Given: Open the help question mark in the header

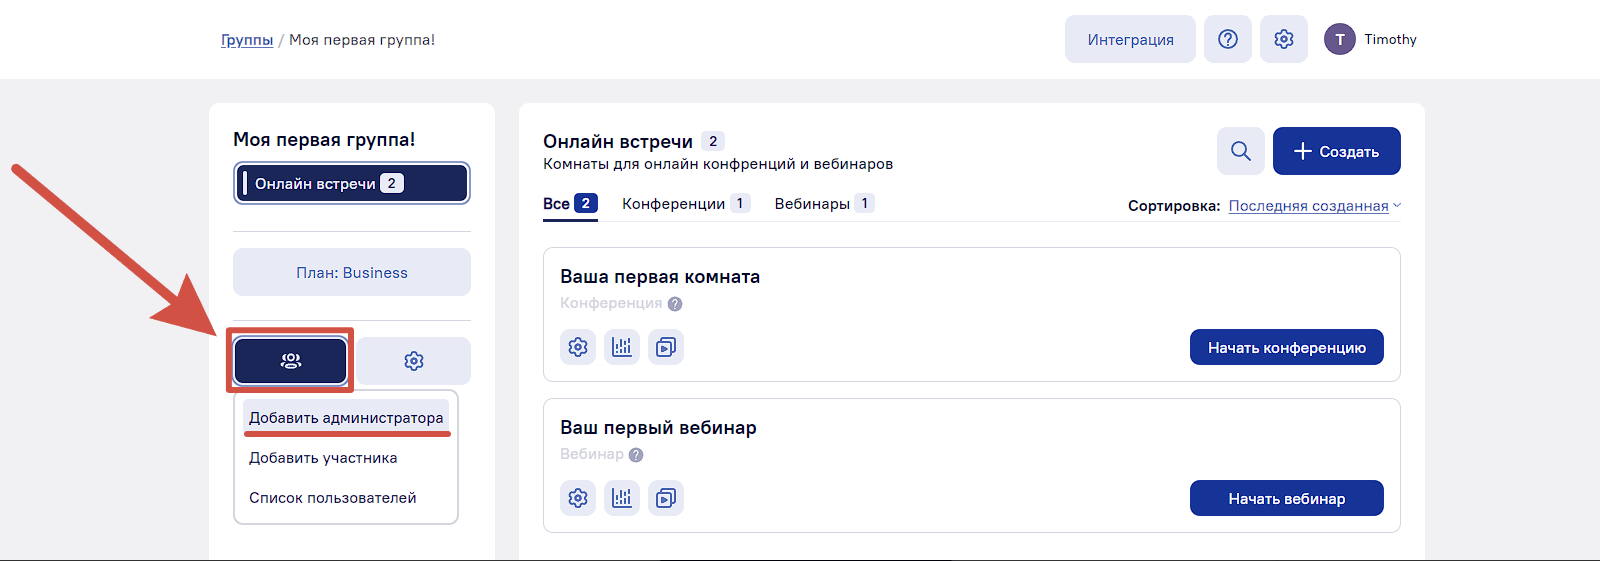Looking at the screenshot, I should tap(1228, 39).
